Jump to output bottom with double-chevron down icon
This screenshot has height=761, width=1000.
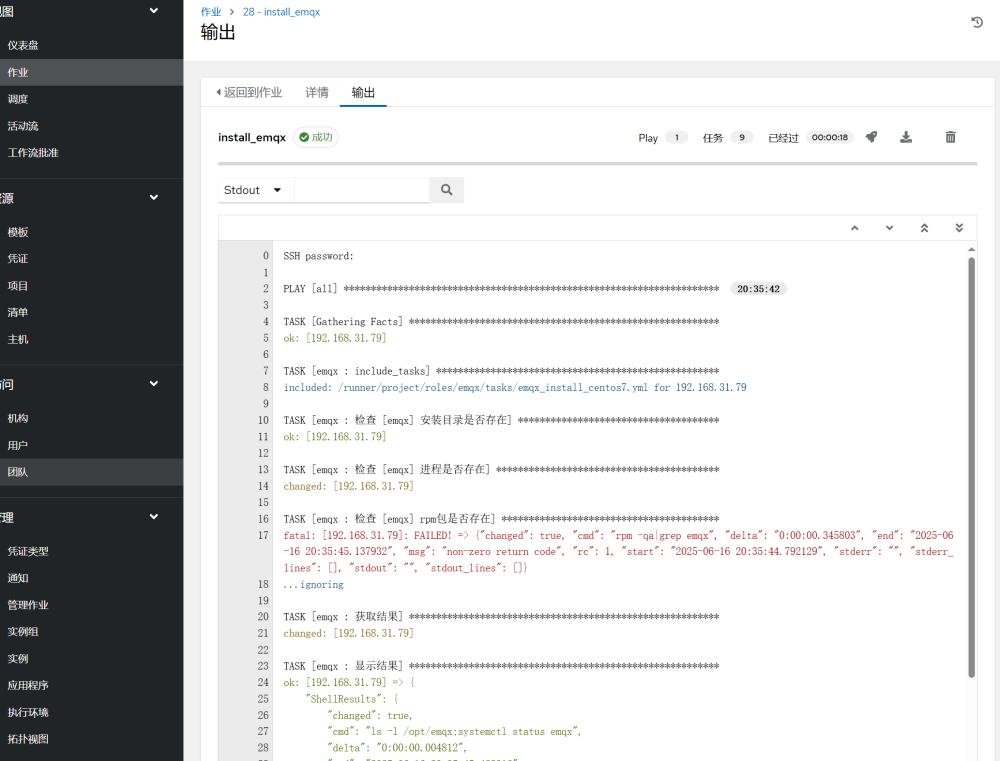[x=959, y=228]
